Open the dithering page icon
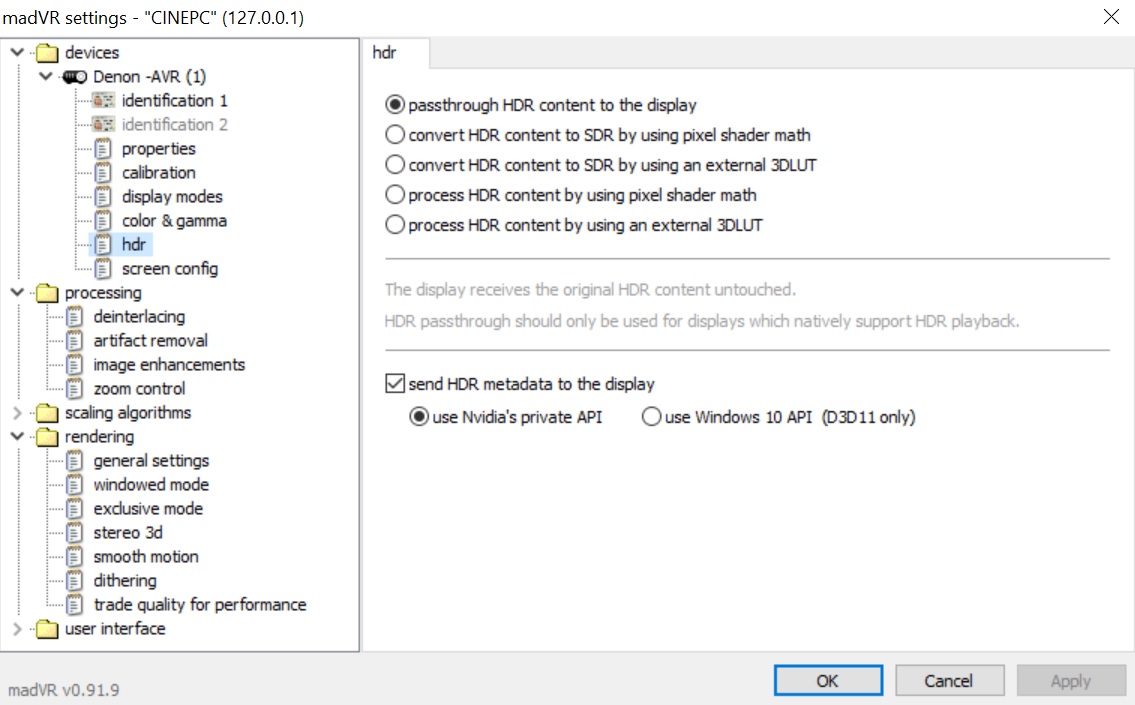This screenshot has width=1135, height=705. pos(75,581)
